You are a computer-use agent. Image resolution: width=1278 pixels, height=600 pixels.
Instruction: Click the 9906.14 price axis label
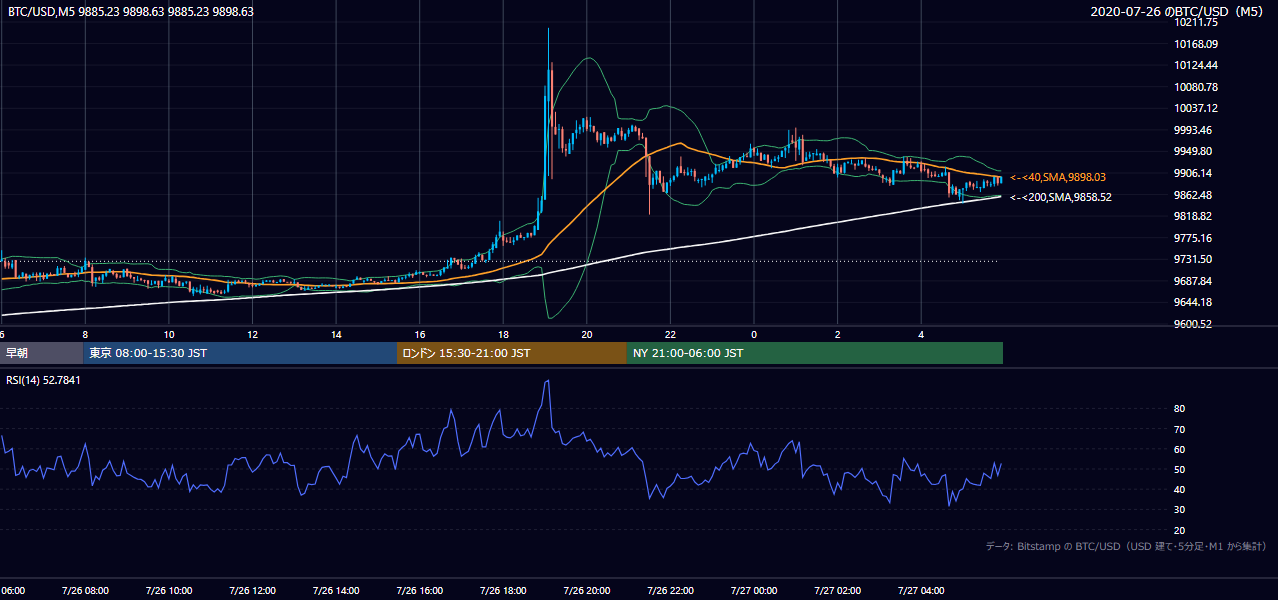[1193, 173]
